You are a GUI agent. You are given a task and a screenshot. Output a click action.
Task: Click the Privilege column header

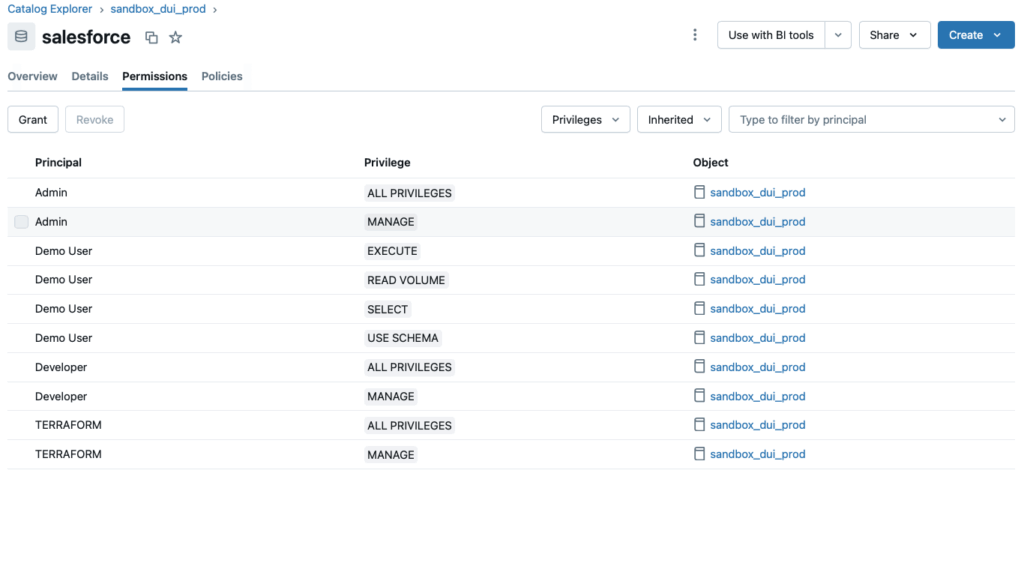pyautogui.click(x=387, y=163)
